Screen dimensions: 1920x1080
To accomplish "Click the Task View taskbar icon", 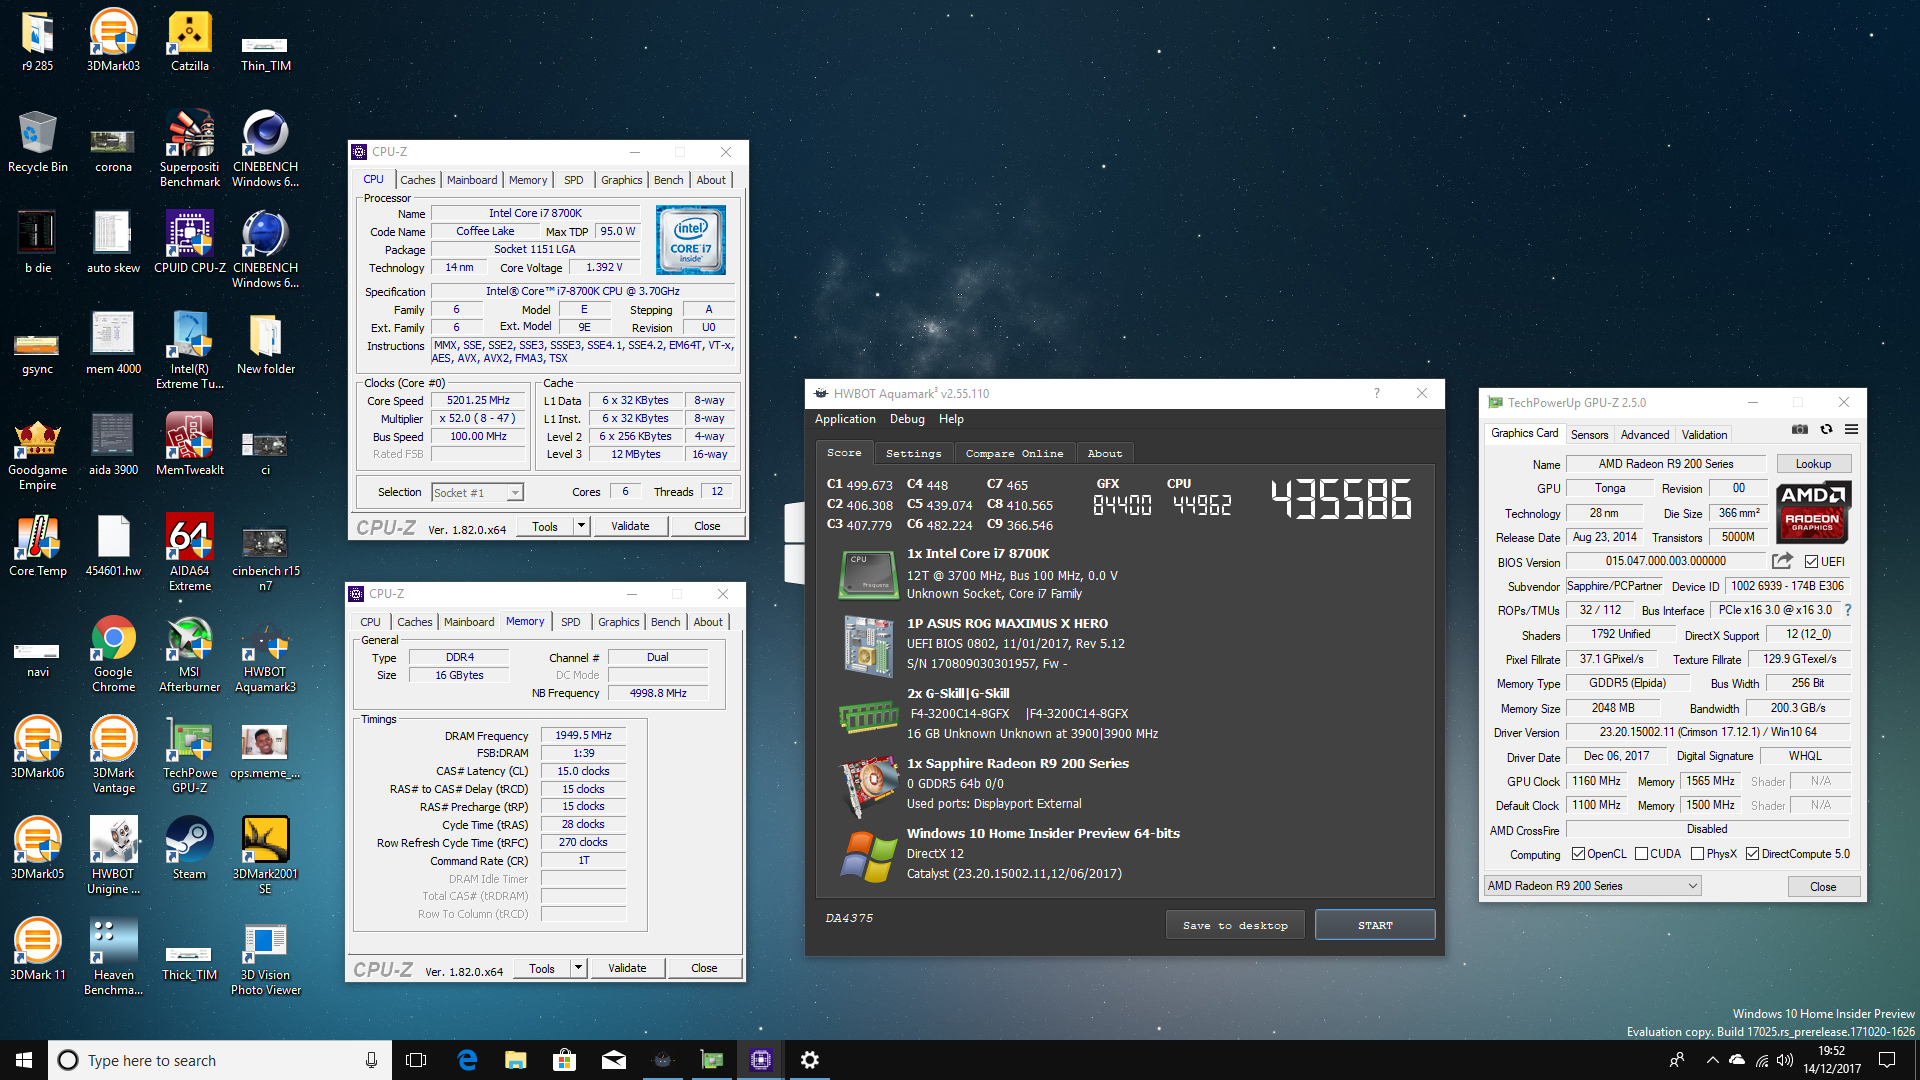I will tap(417, 1060).
